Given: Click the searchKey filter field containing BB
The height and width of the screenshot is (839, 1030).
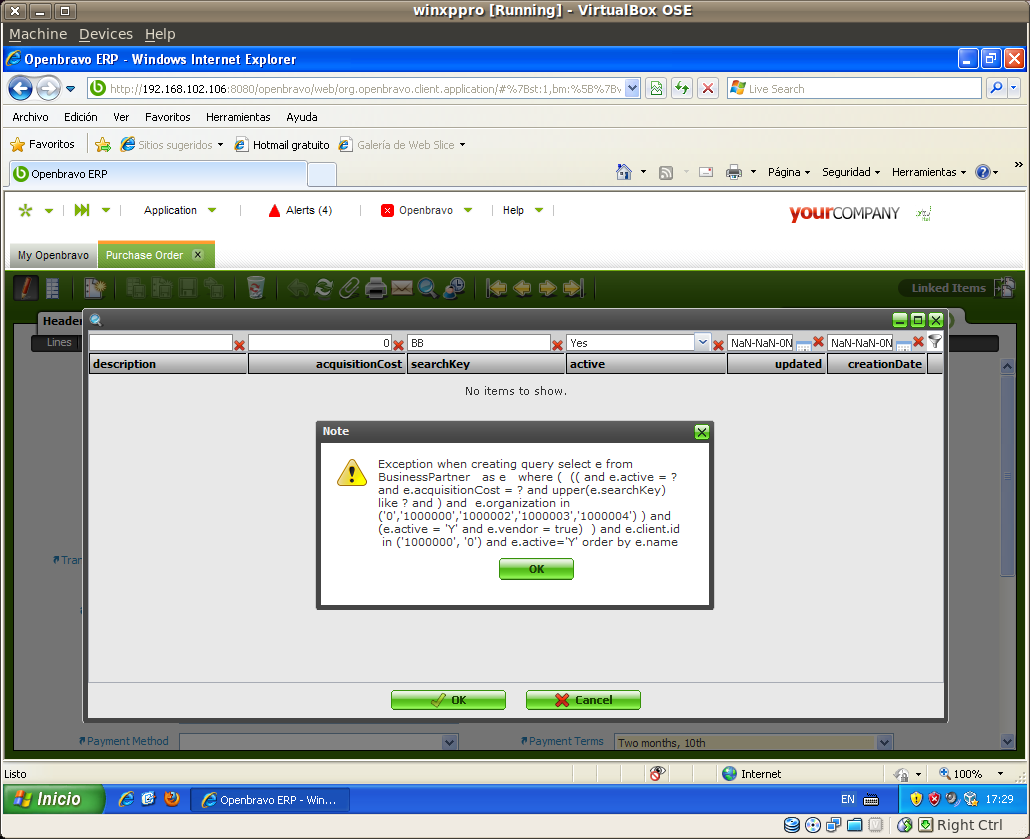Looking at the screenshot, I should pyautogui.click(x=479, y=342).
